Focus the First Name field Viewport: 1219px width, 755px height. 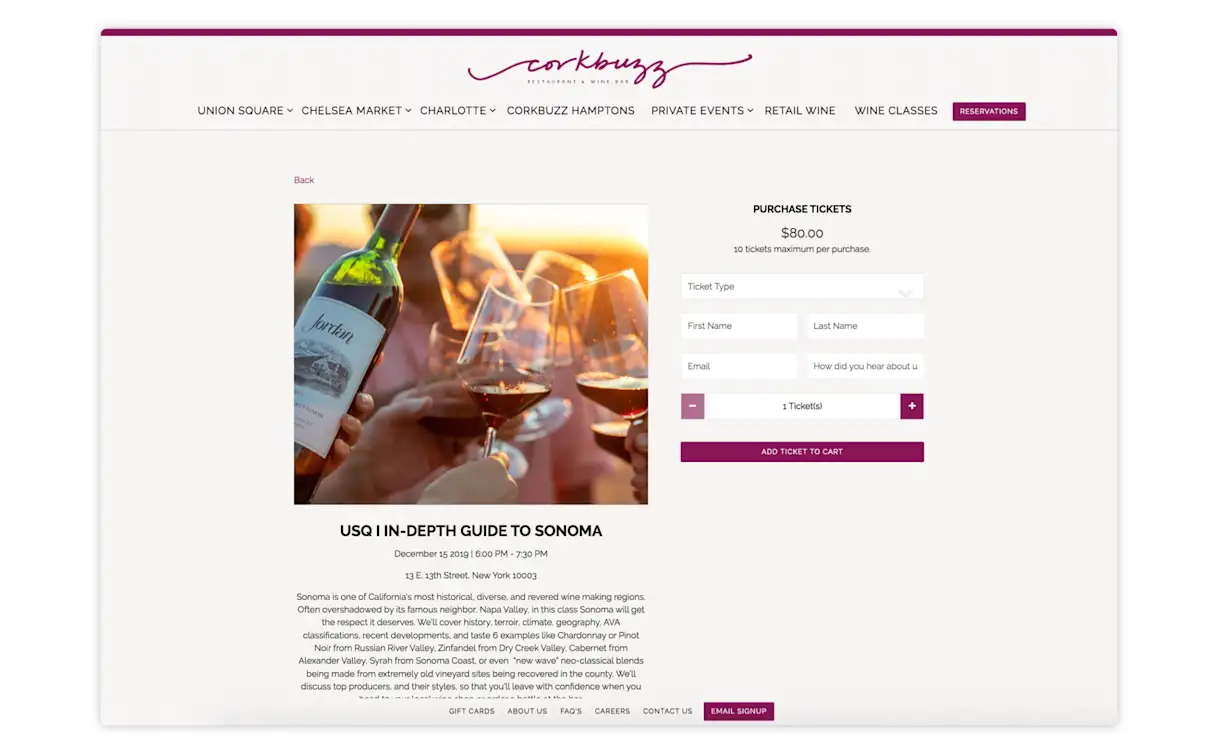click(739, 326)
